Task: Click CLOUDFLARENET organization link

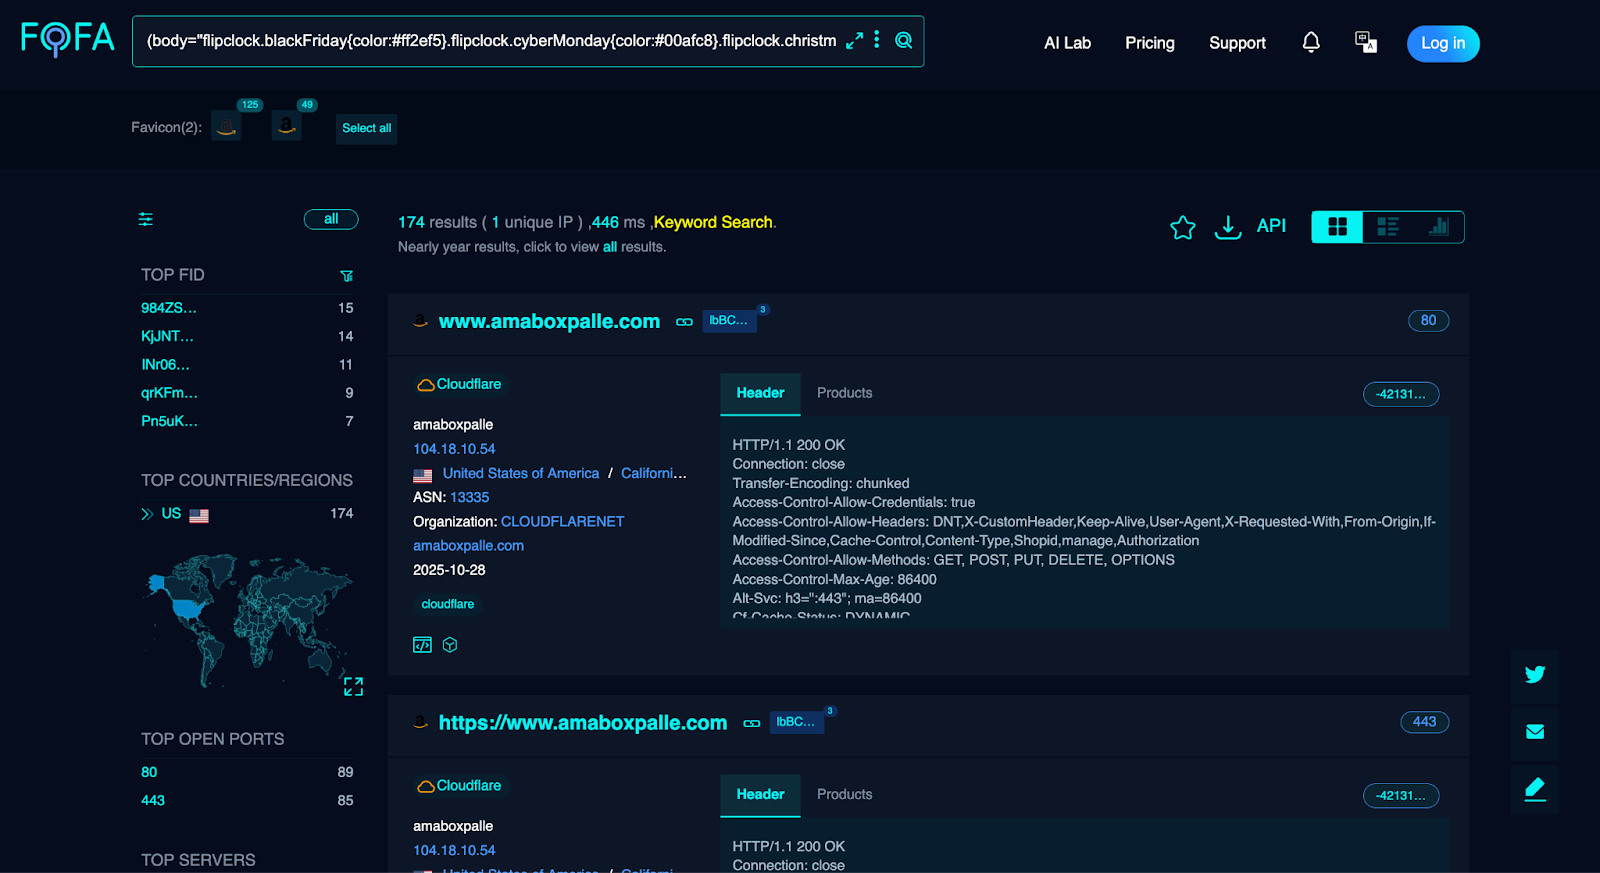Action: pos(562,522)
